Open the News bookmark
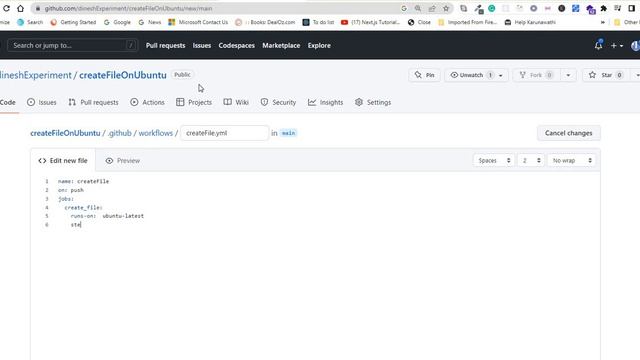This screenshot has width=640, height=360. click(x=150, y=22)
